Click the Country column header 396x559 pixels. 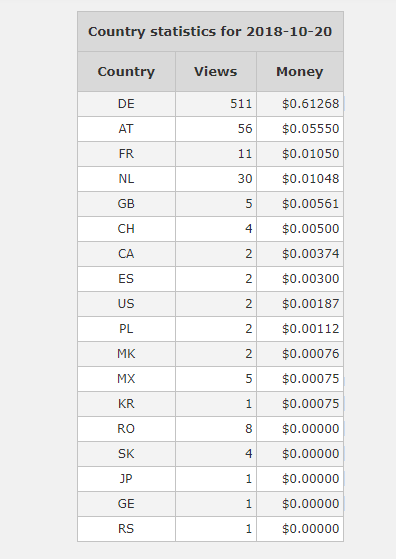click(126, 71)
